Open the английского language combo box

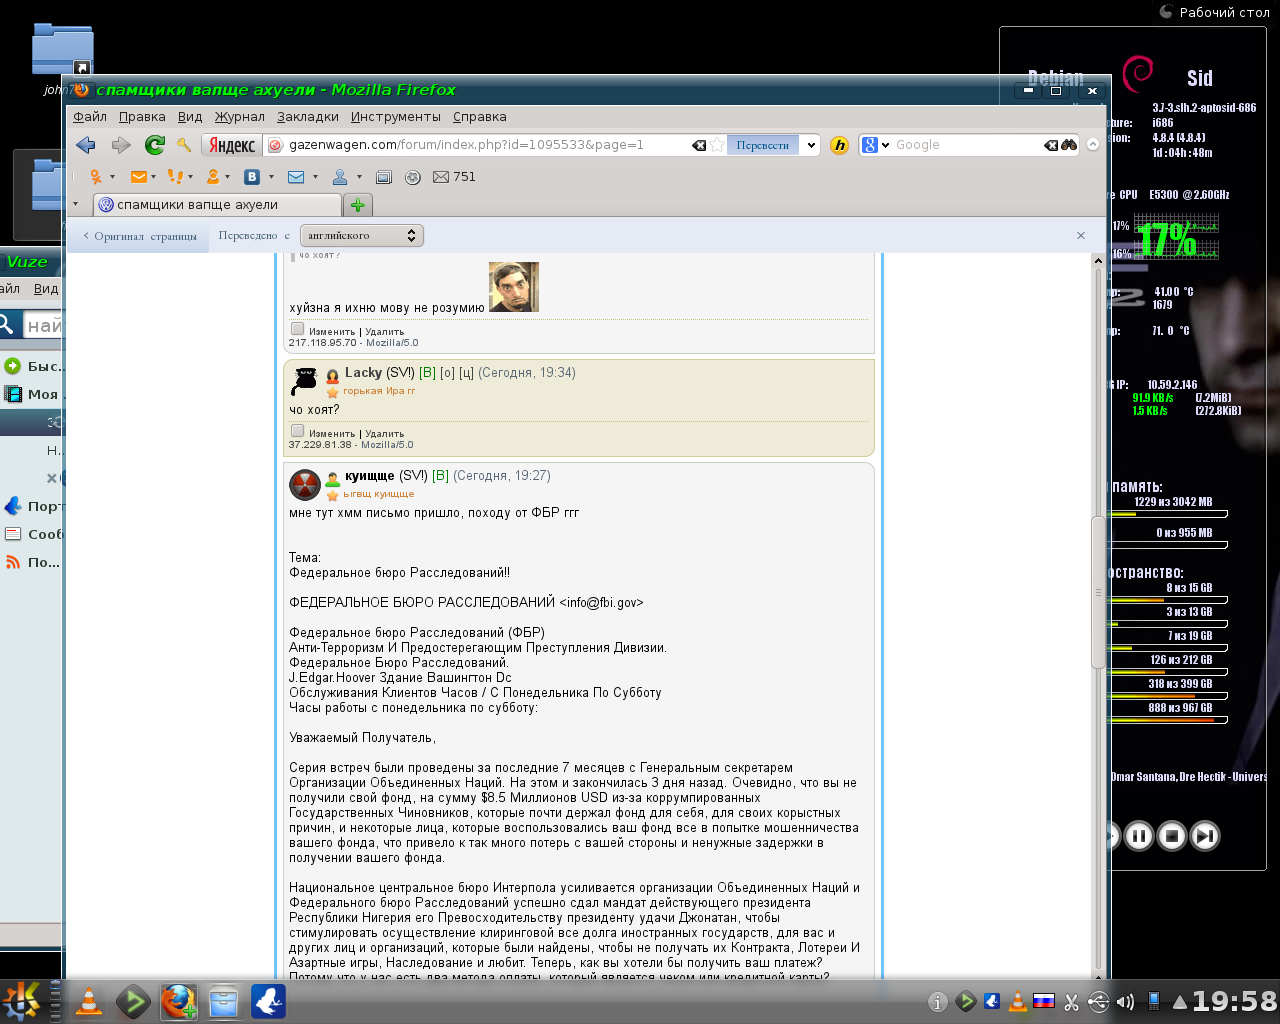point(361,236)
